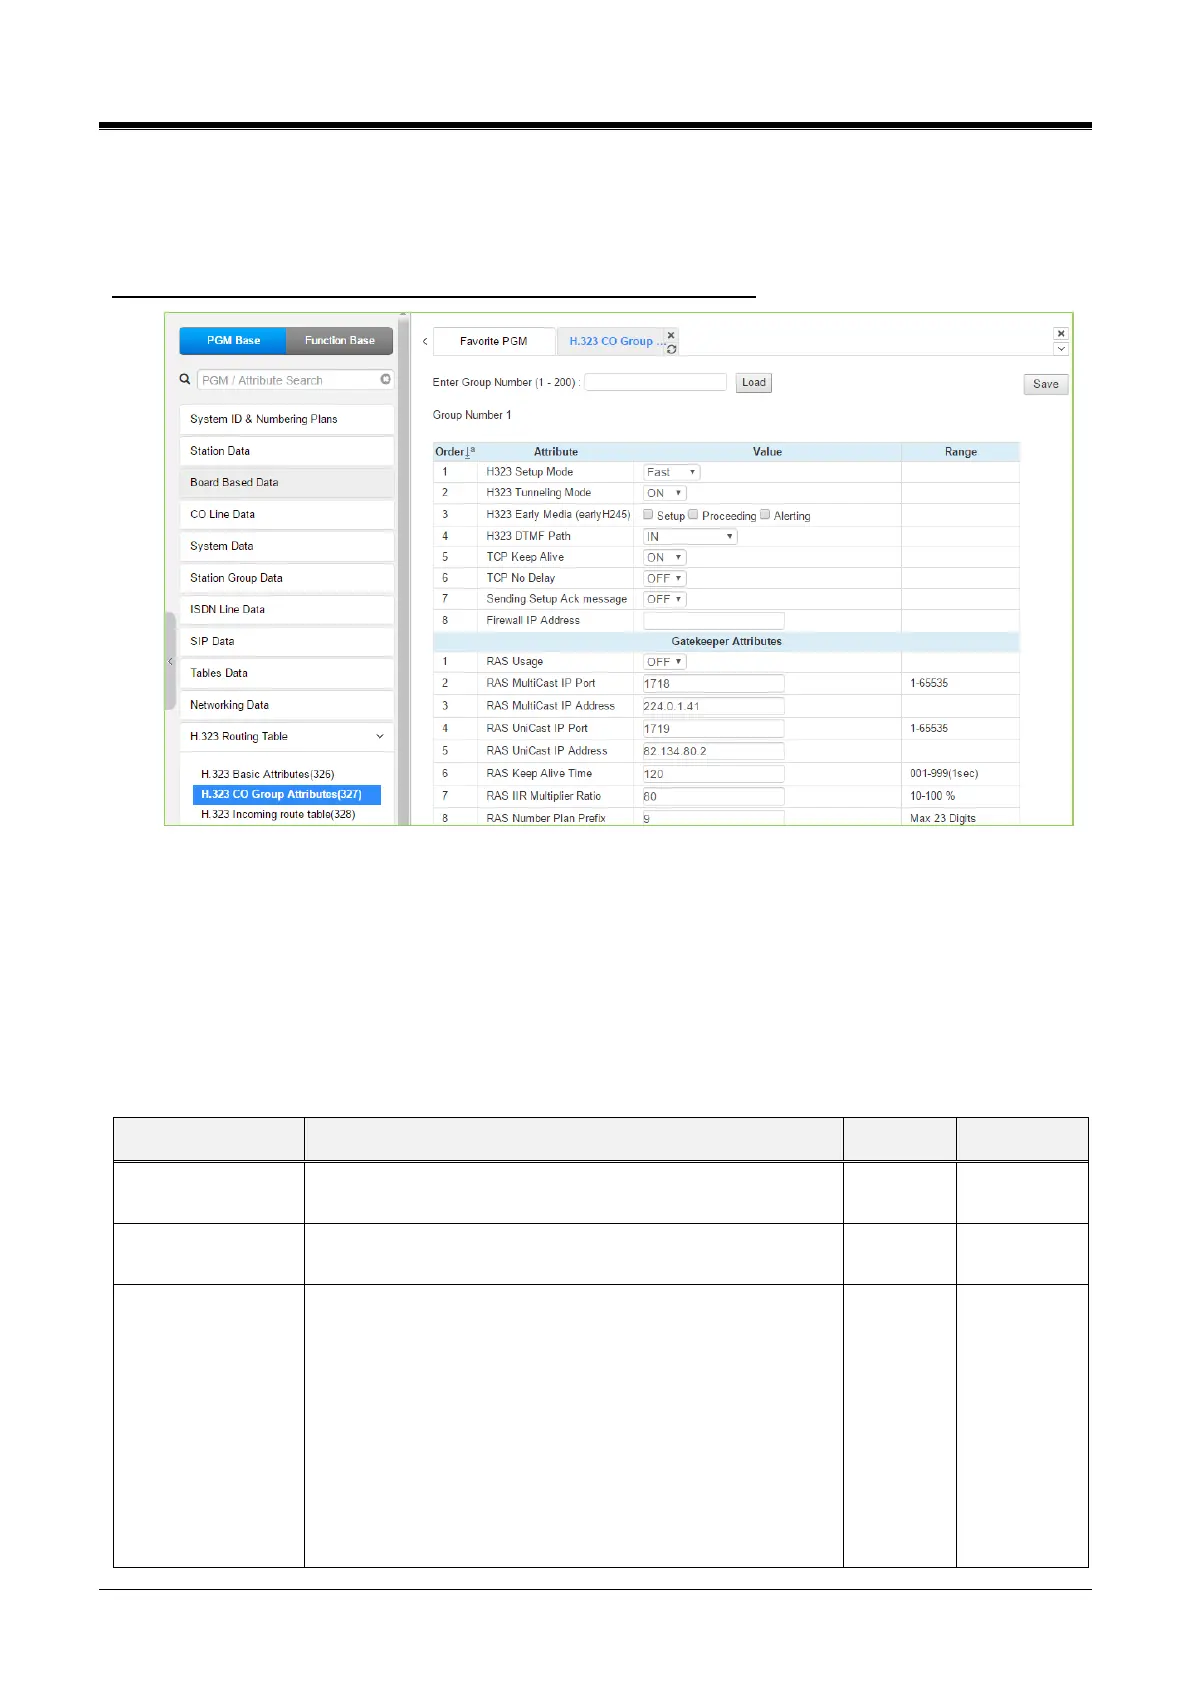Refresh the H.323 CO Group tab
The height and width of the screenshot is (1684, 1191).
pos(671,349)
